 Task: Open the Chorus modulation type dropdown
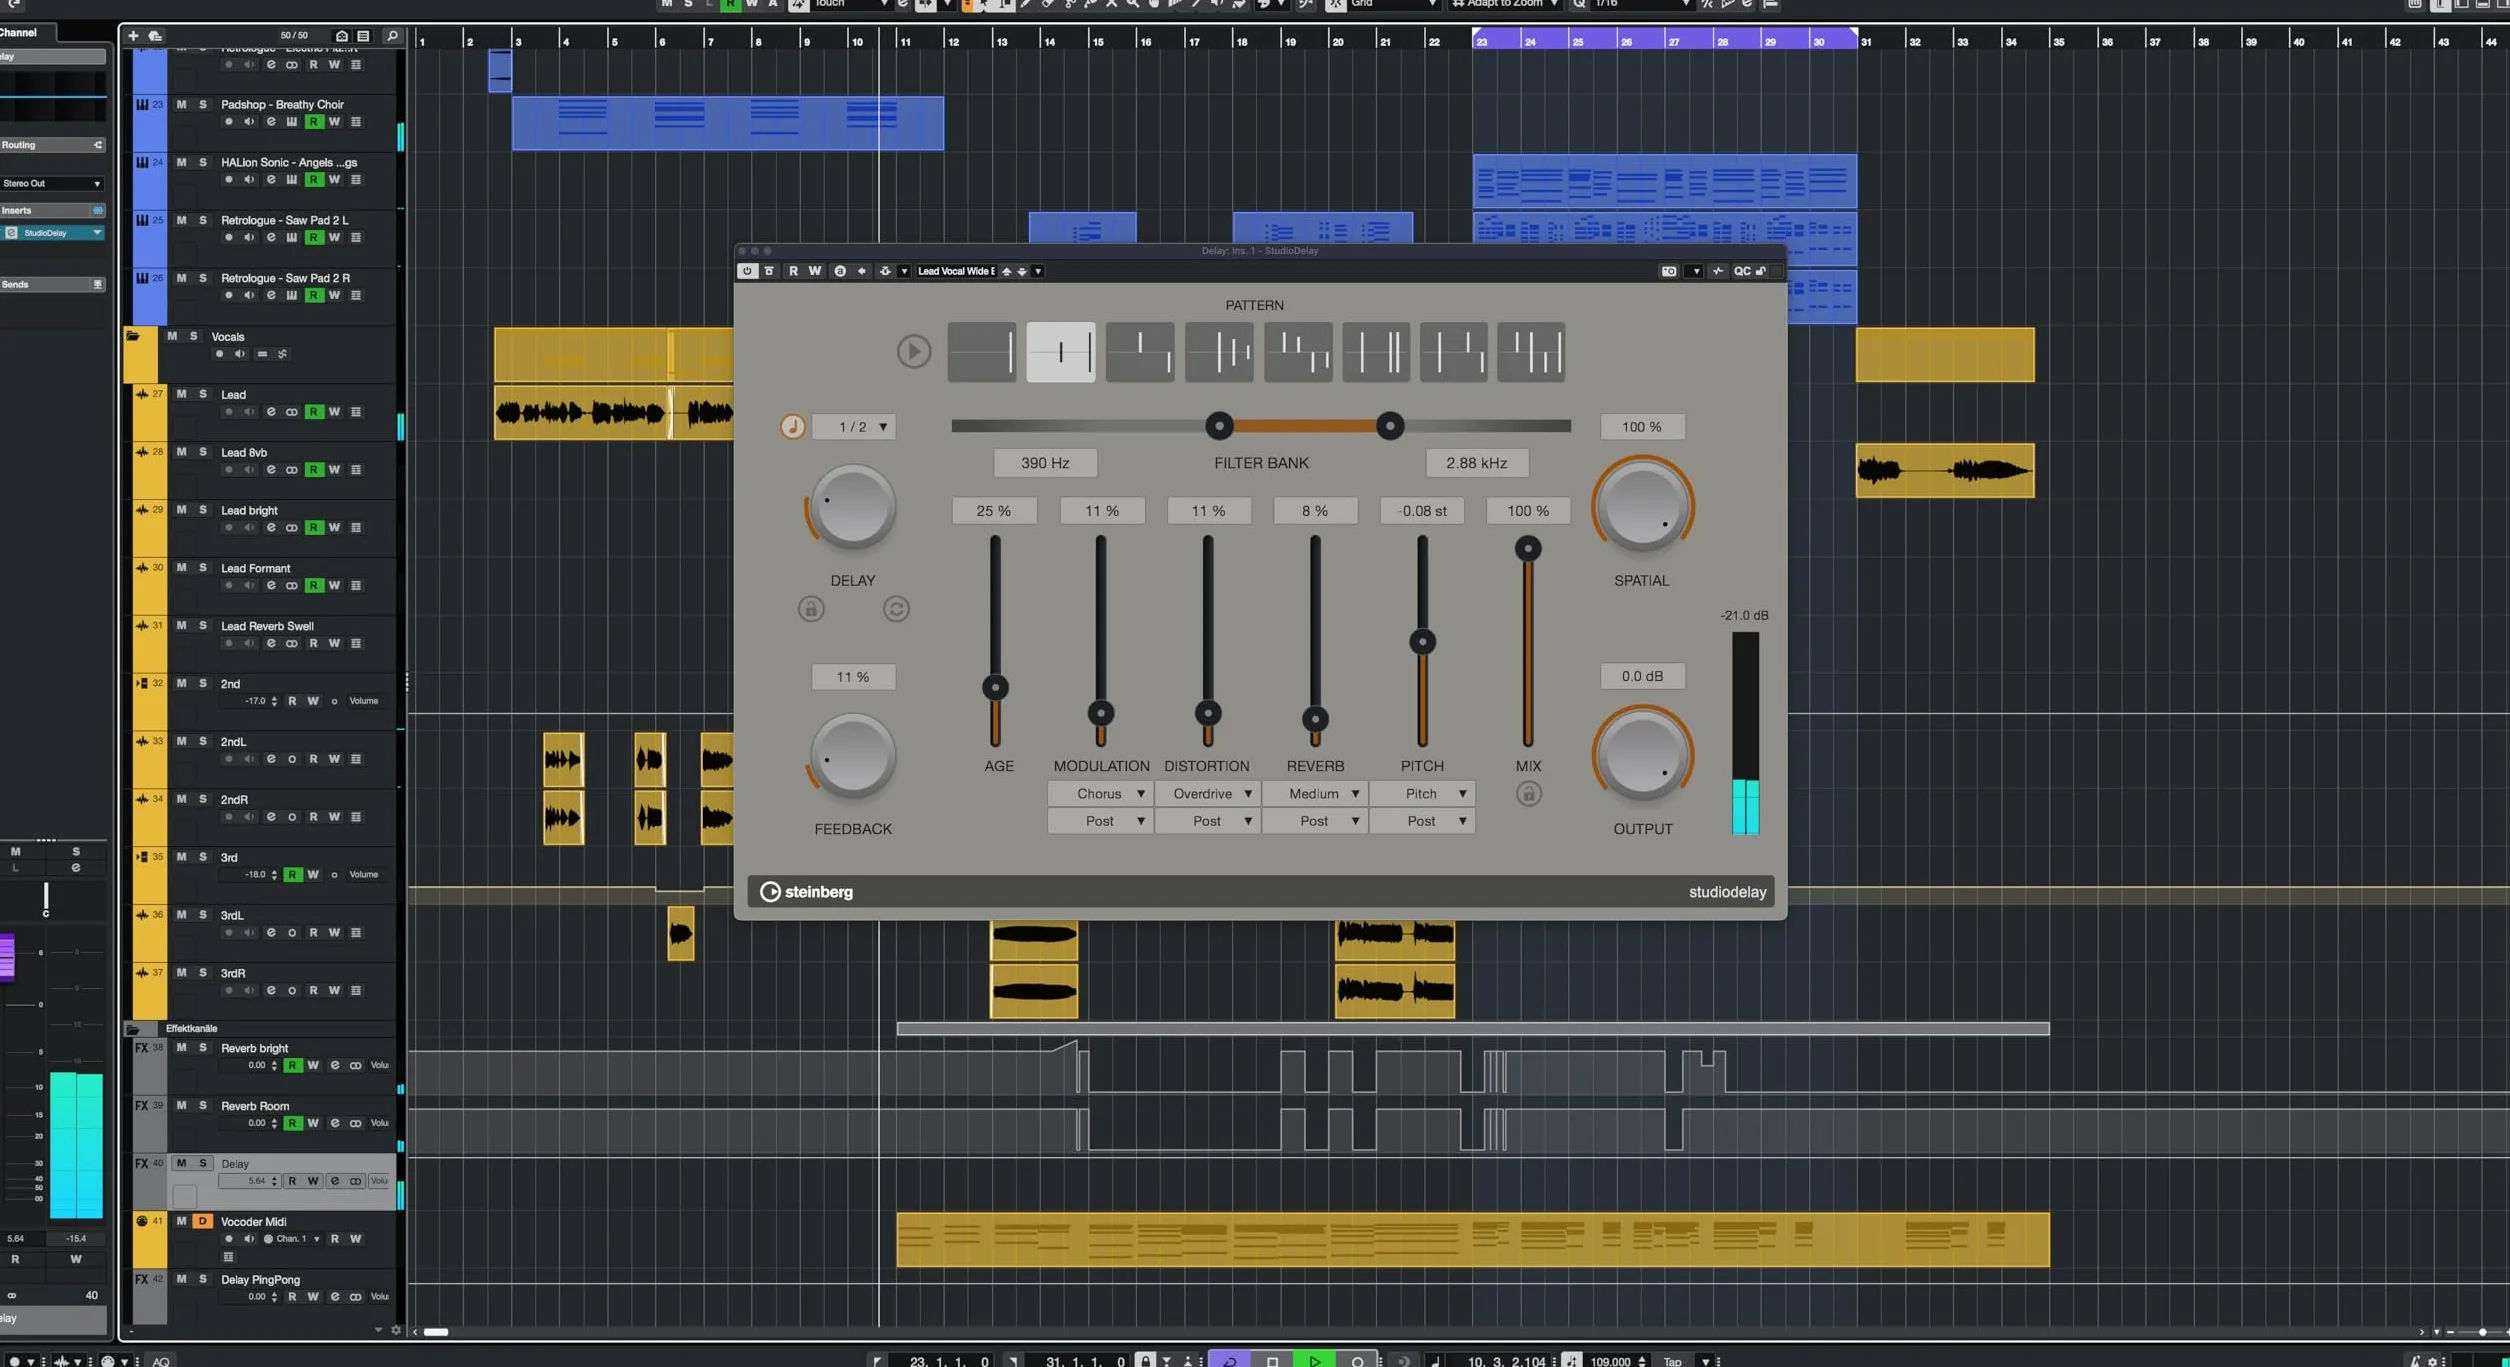[1100, 794]
